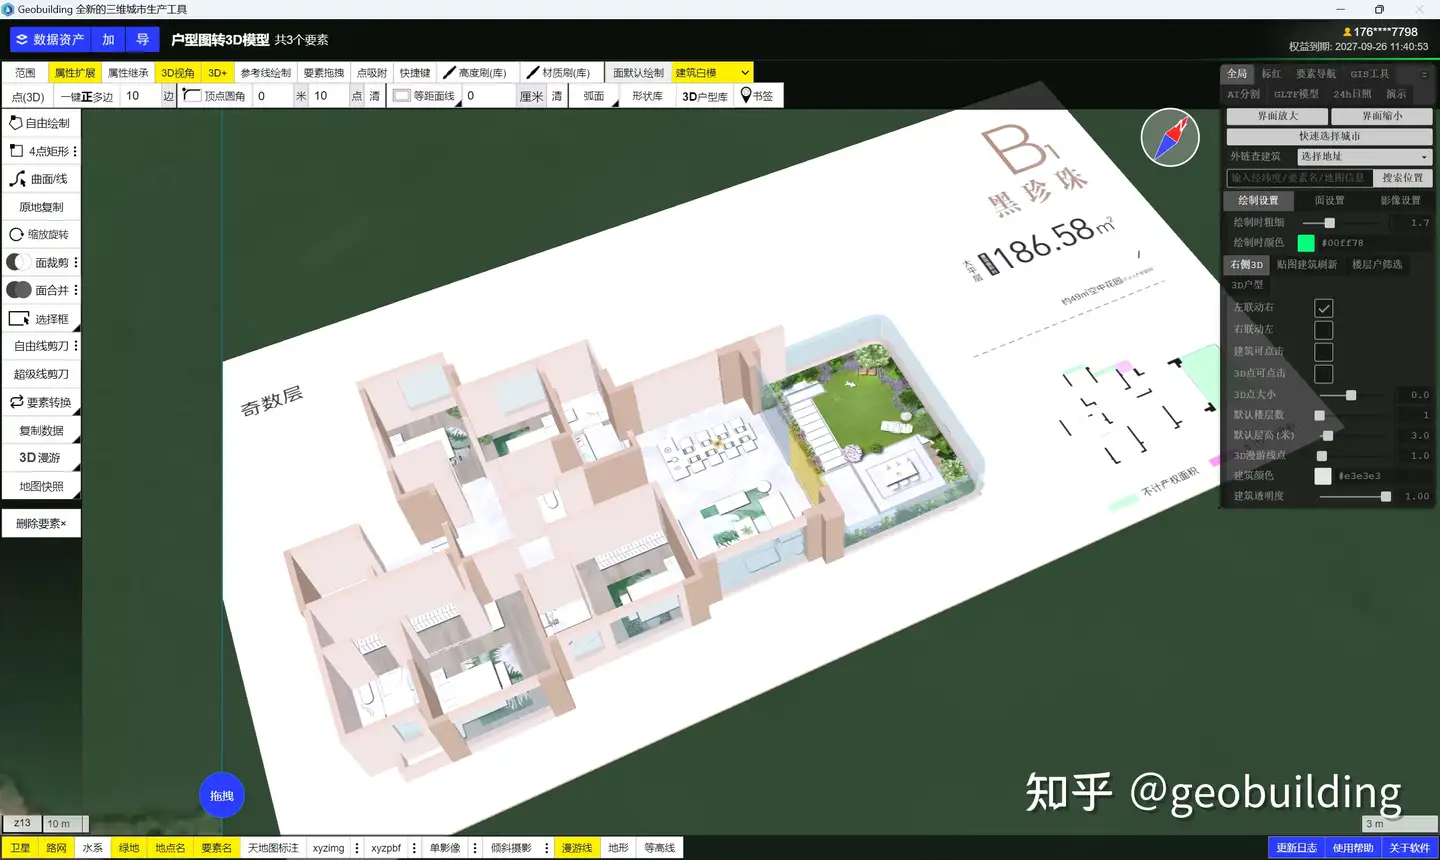Open the 选择地址 address dropdown
1440x860 pixels.
[1364, 157]
